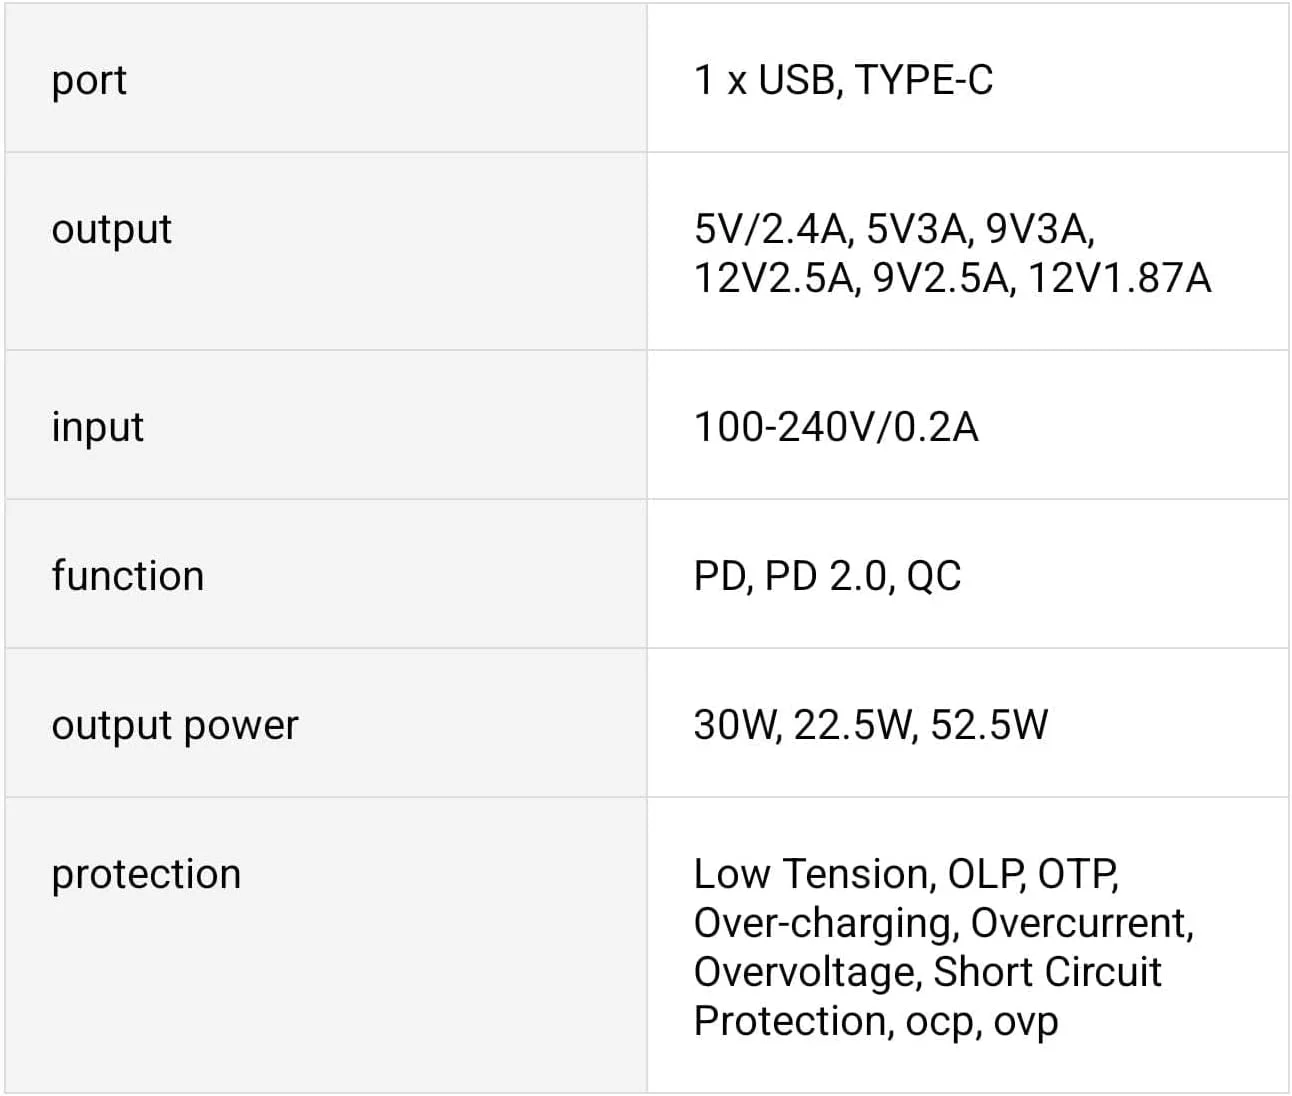This screenshot has height=1096, width=1292.
Task: Click the "Short Circuit" protection text
Action: click(1047, 972)
